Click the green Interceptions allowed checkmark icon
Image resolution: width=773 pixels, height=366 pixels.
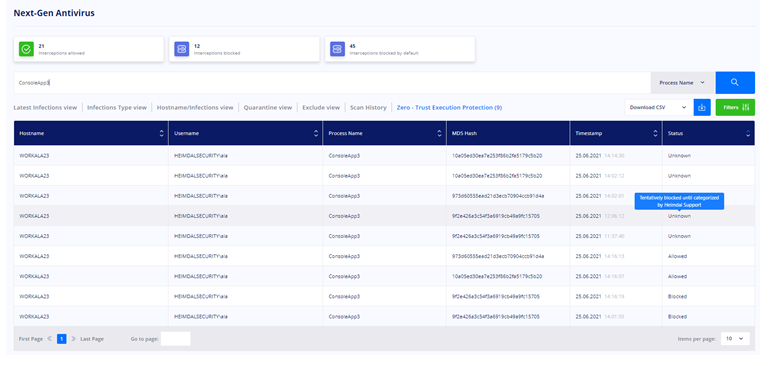[x=26, y=49]
